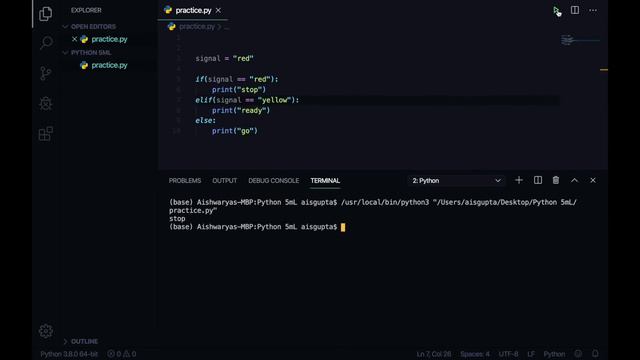Select the Python 3.8.0 64-bit interpreter
The width and height of the screenshot is (640, 360).
coord(69,354)
